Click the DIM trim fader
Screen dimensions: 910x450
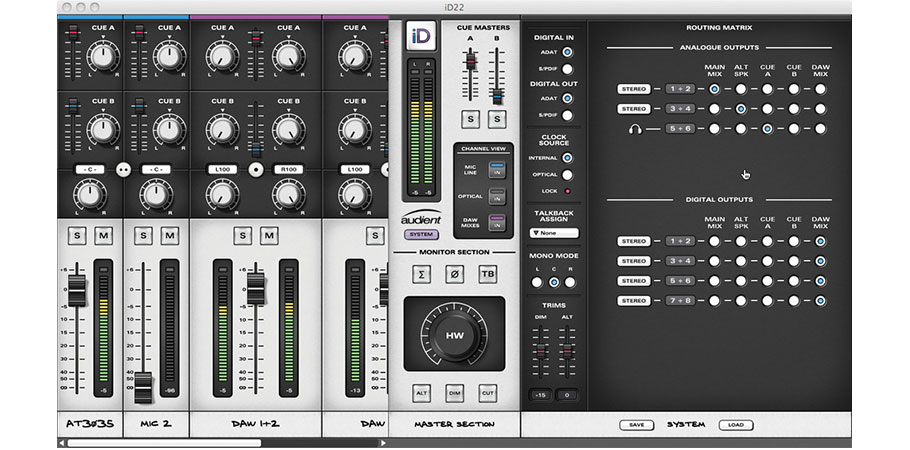pyautogui.click(x=540, y=352)
